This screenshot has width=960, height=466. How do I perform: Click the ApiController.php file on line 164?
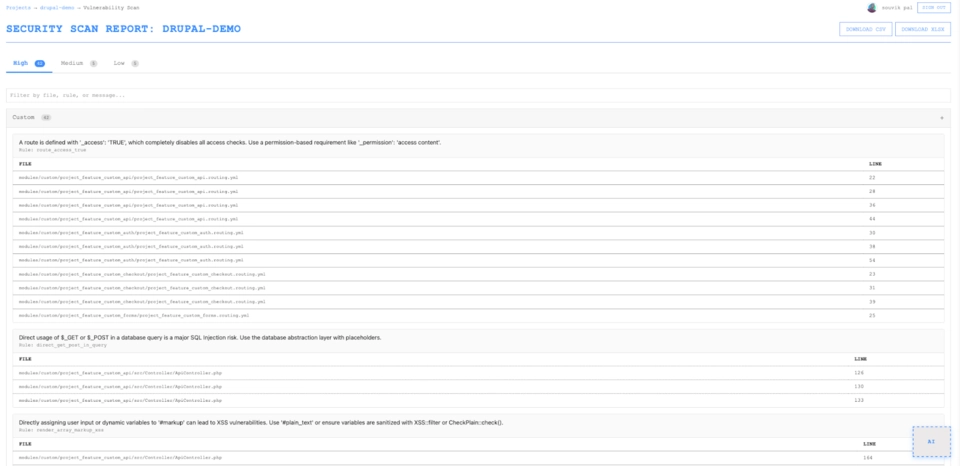tap(120, 457)
